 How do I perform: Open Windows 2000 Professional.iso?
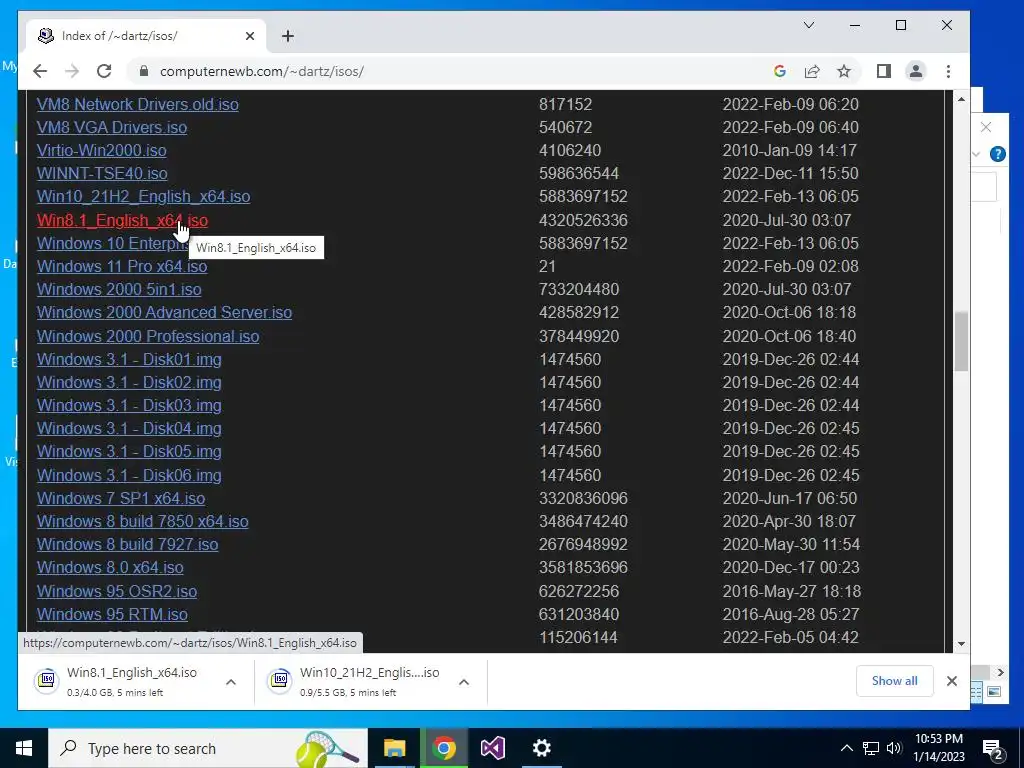(x=148, y=336)
